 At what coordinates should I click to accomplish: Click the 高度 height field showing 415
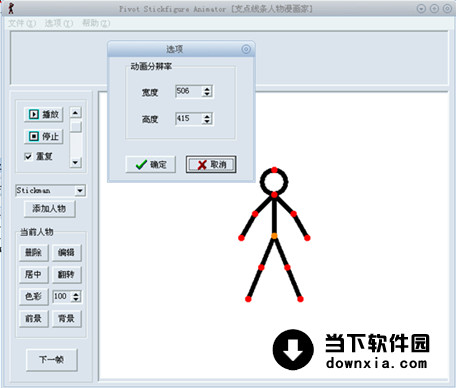pos(189,119)
